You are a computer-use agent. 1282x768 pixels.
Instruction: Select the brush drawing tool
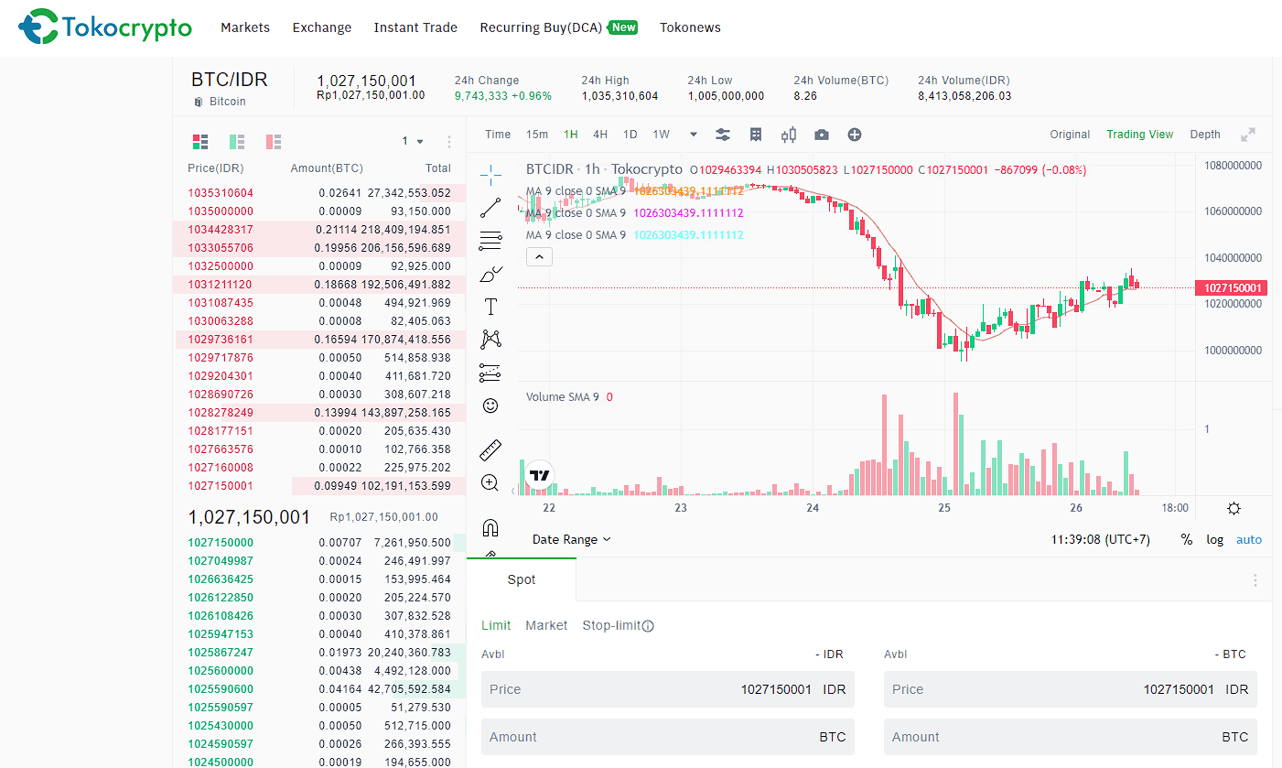[490, 274]
